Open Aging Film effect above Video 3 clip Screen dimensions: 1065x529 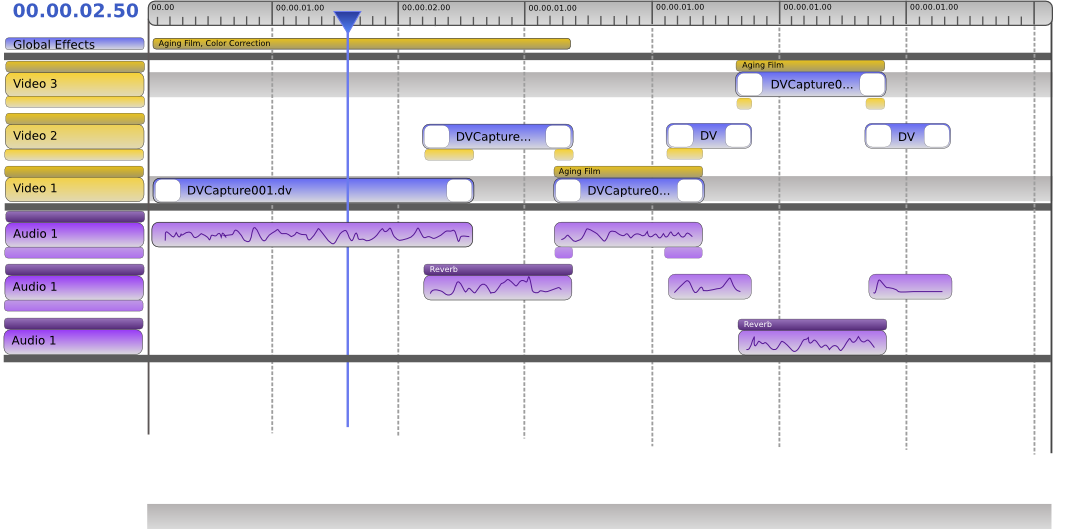(x=809, y=65)
